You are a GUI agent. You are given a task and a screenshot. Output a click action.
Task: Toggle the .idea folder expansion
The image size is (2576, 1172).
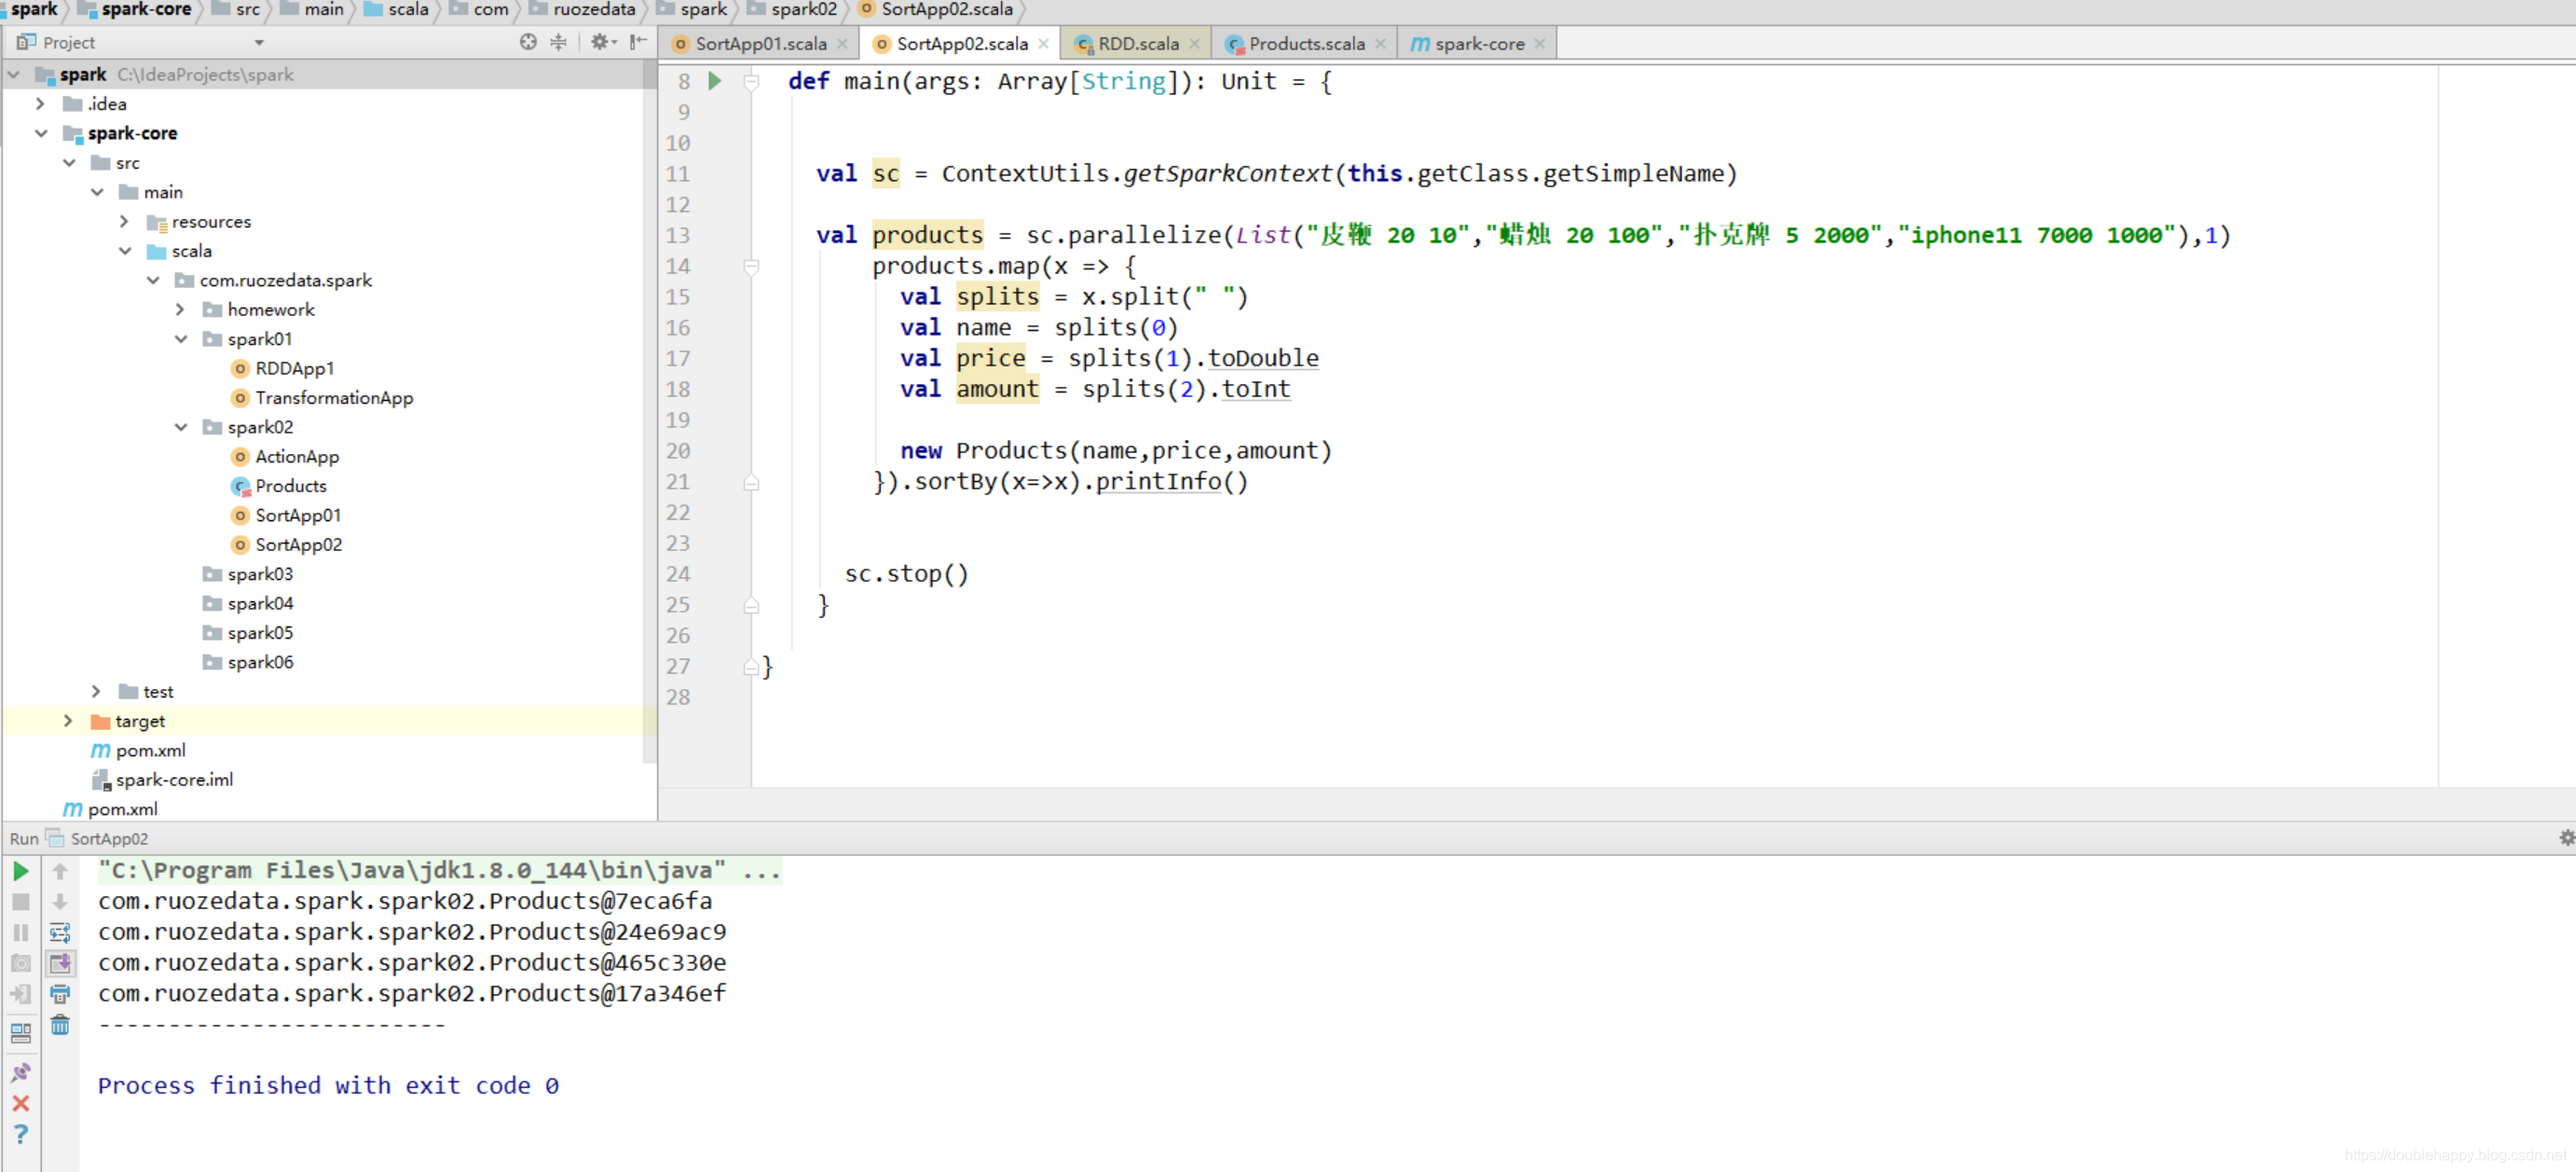coord(36,102)
